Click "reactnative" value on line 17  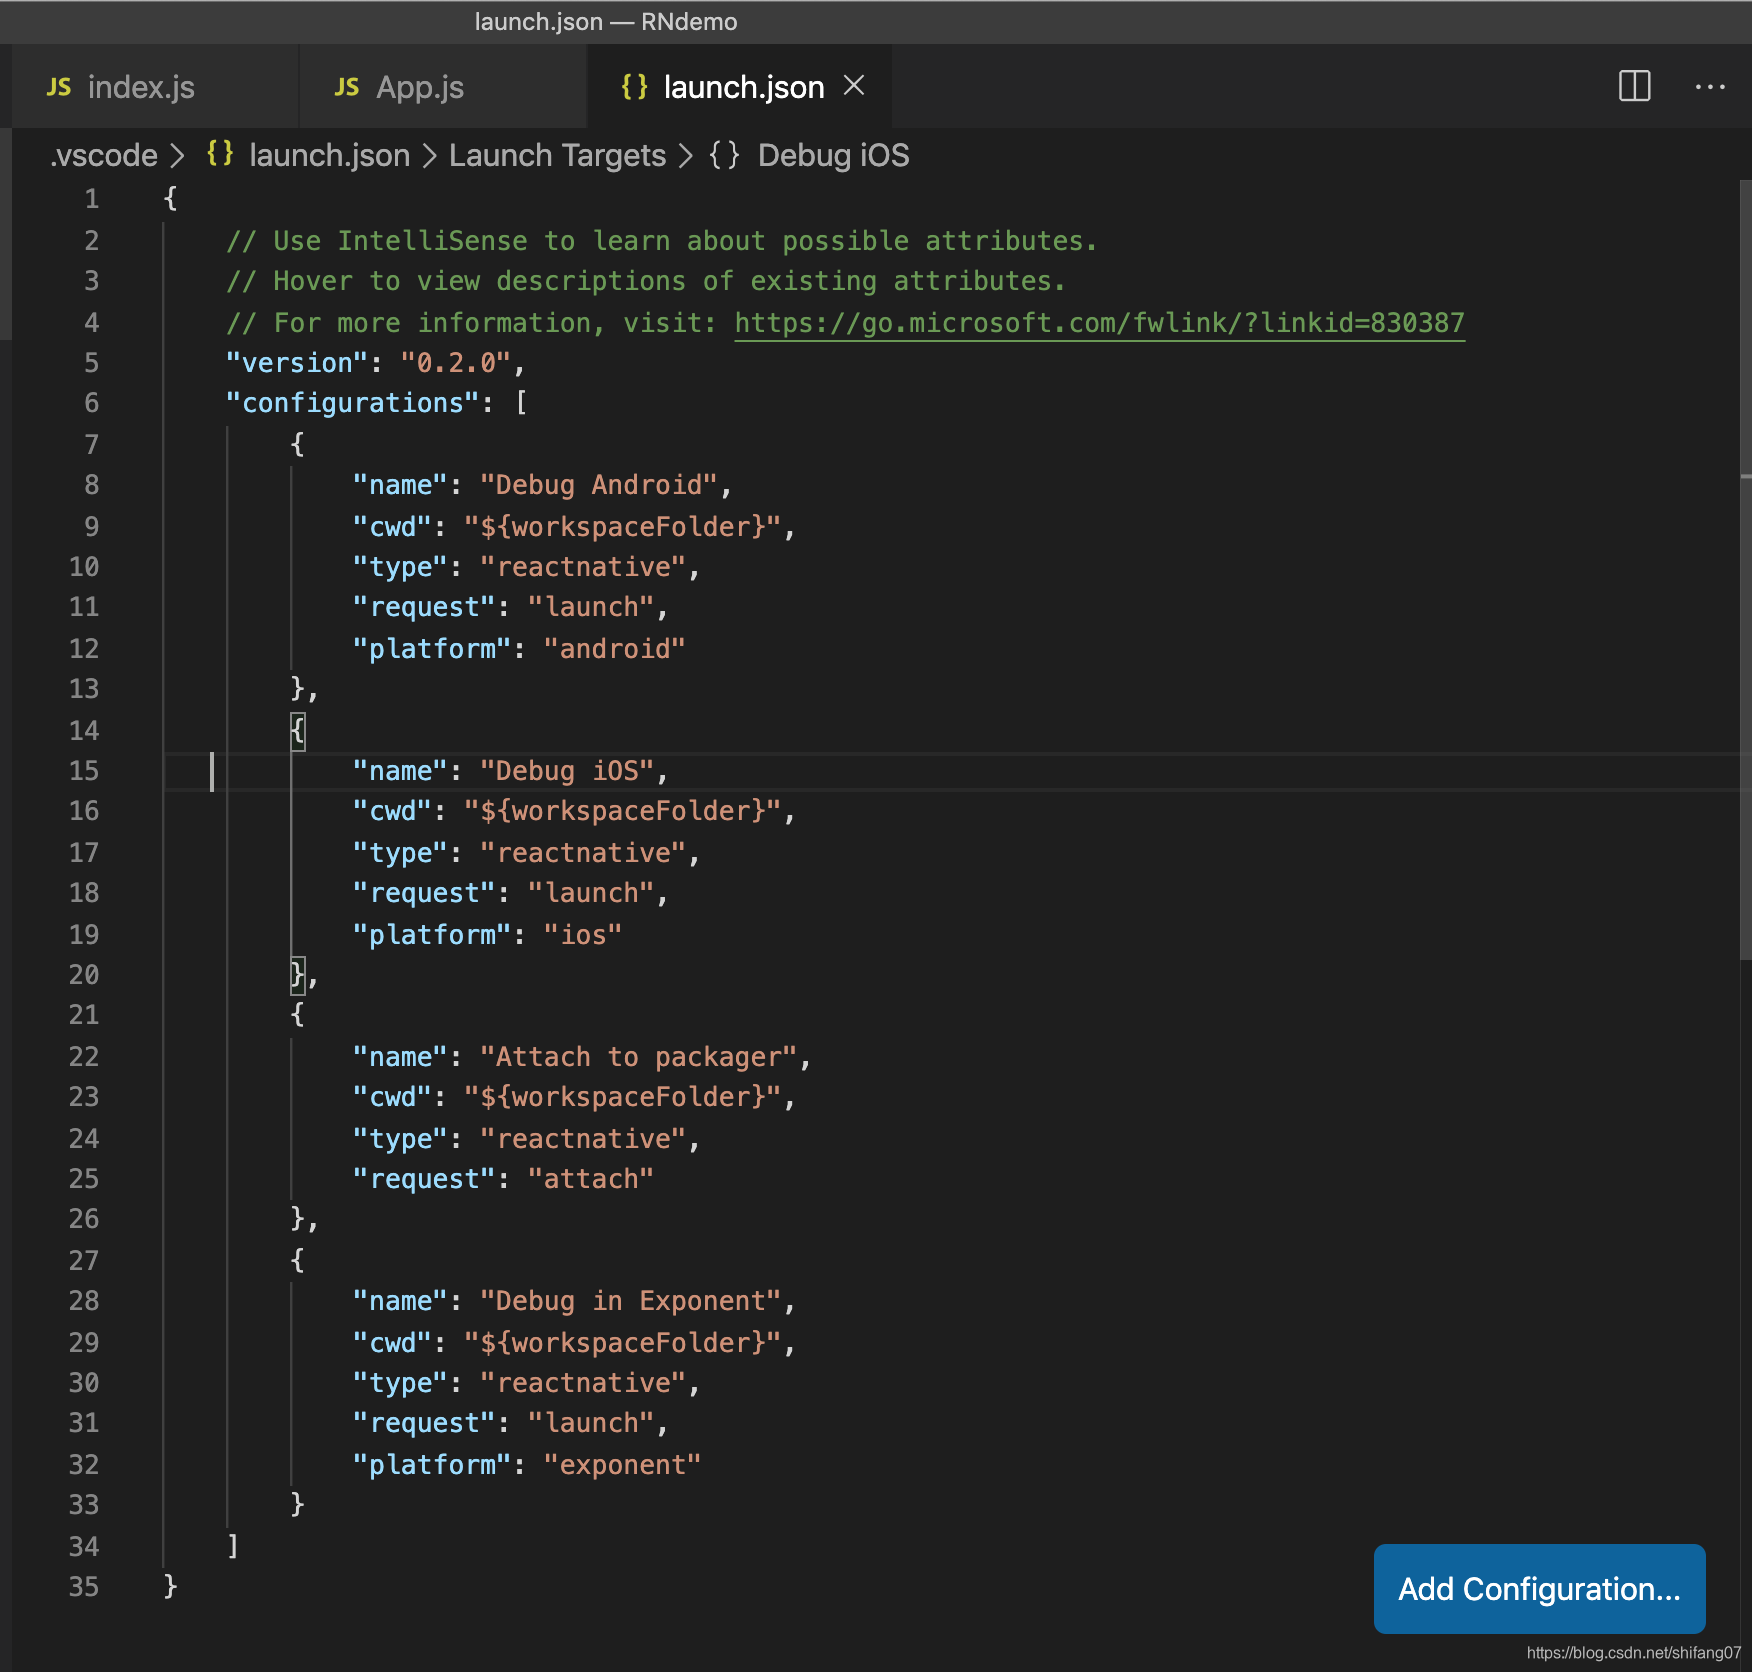click(x=582, y=853)
